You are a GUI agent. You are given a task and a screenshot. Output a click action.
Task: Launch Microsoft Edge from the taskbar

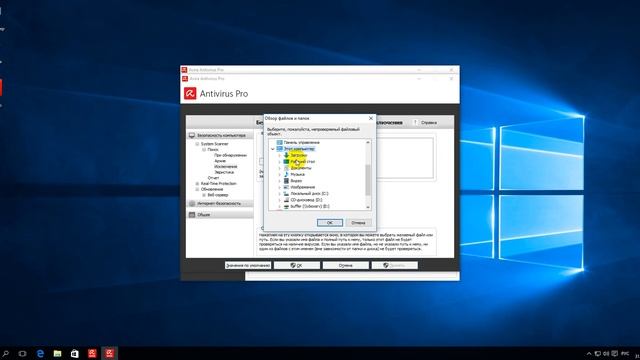click(x=40, y=353)
